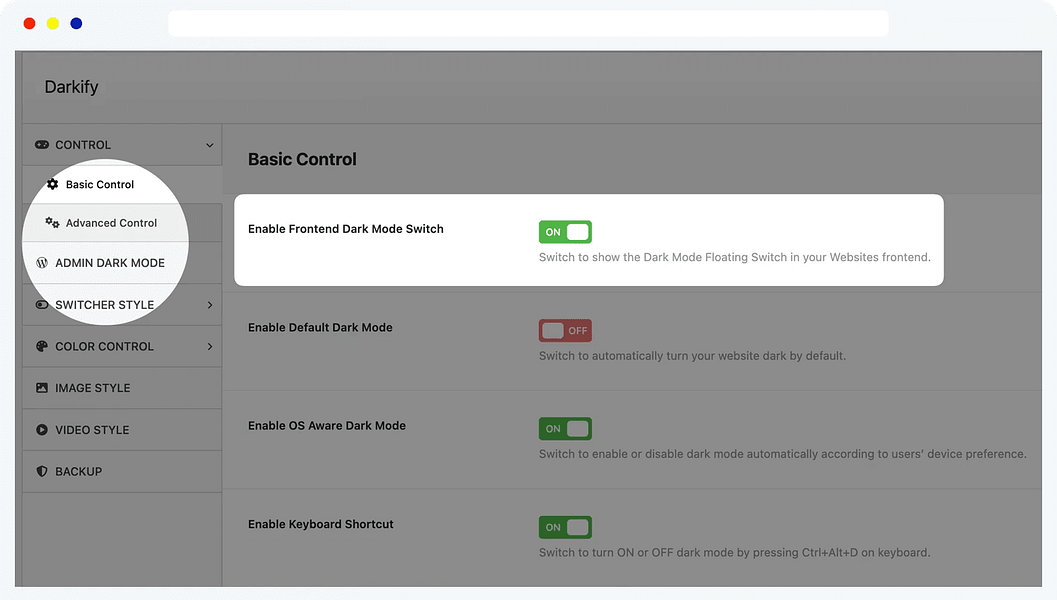Screen dimensions: 1057x600
Task: Turn on Enable Default Dark Mode toggle
Action: pyautogui.click(x=565, y=330)
